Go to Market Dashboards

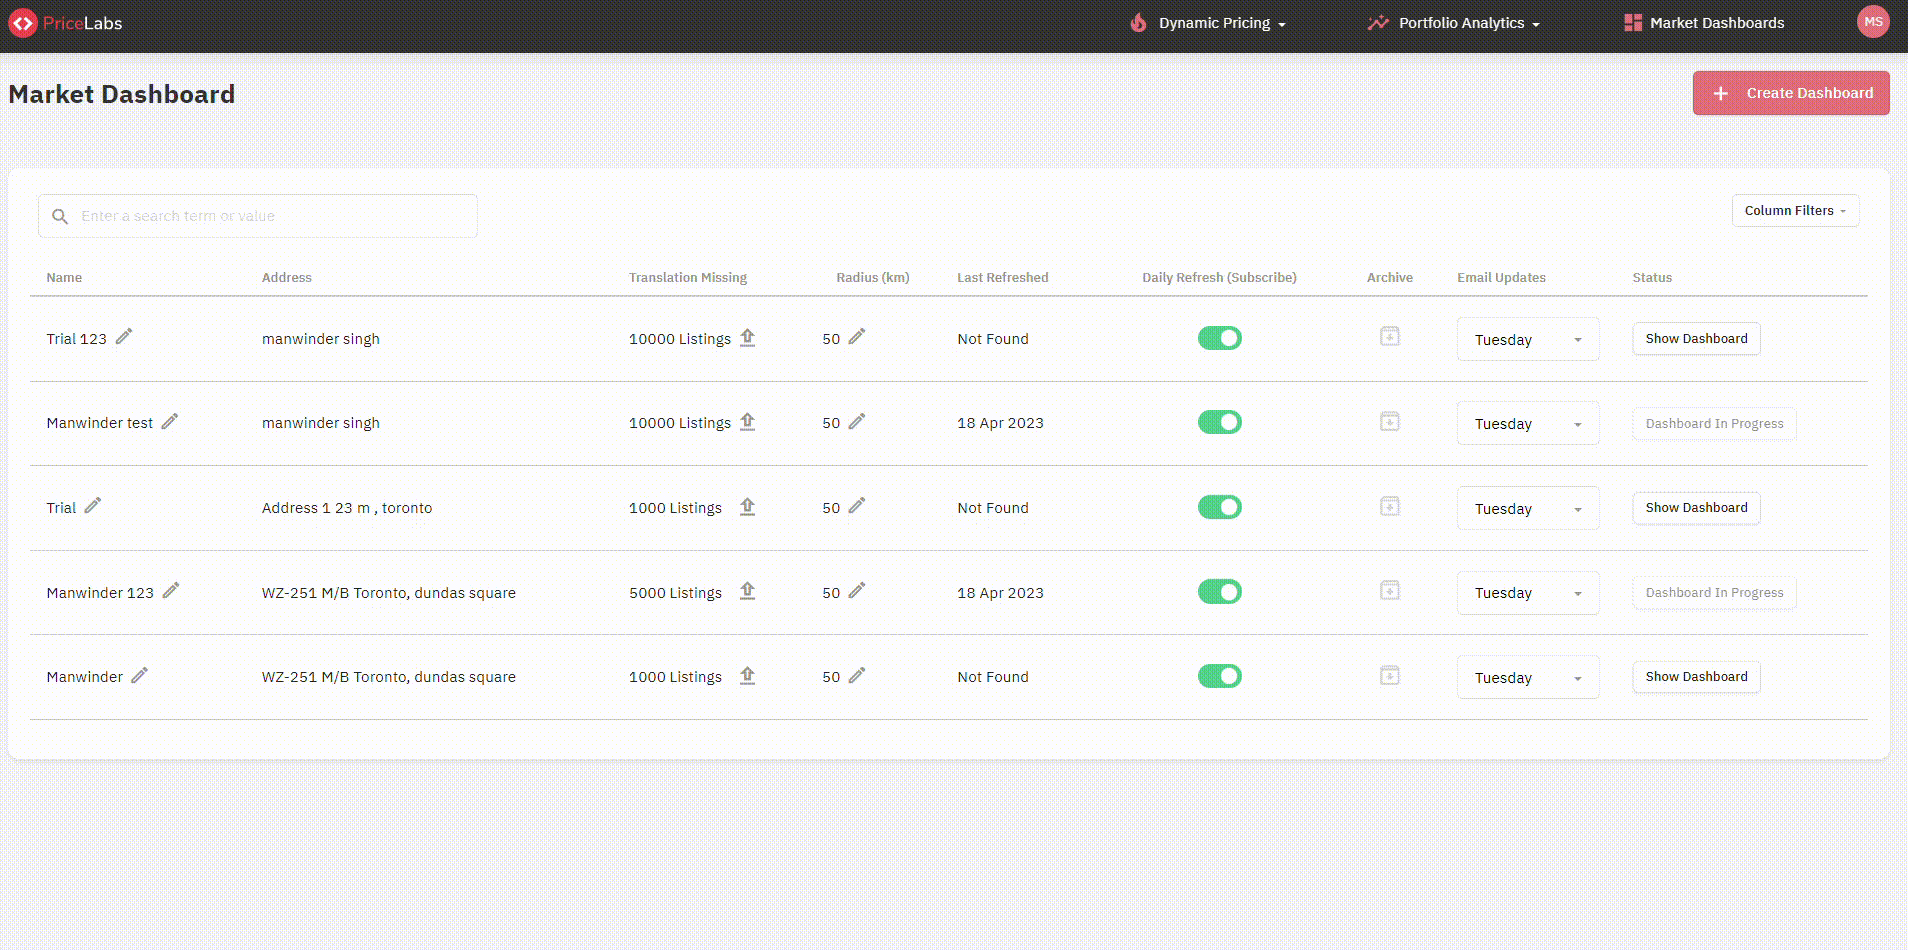pos(1704,23)
